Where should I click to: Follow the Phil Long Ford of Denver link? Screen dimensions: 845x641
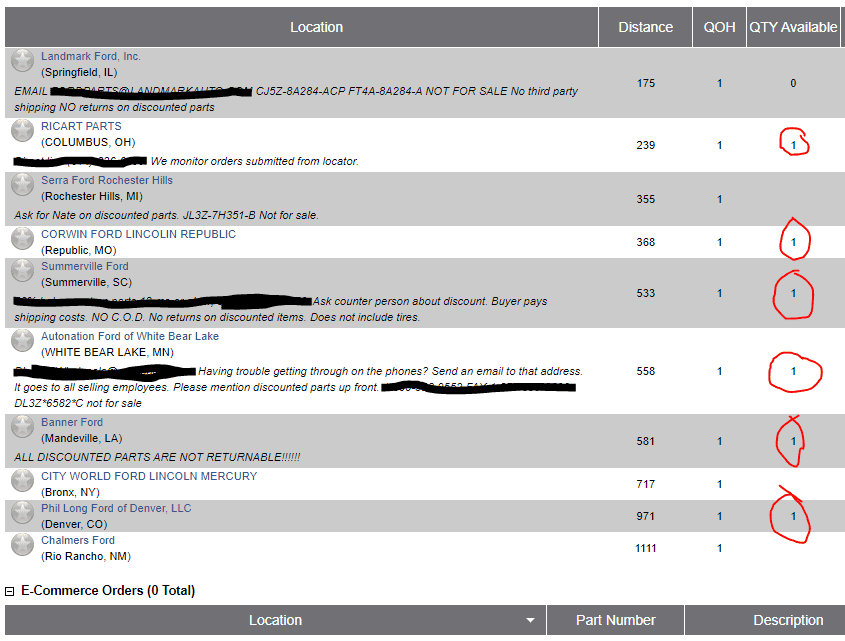pos(116,508)
